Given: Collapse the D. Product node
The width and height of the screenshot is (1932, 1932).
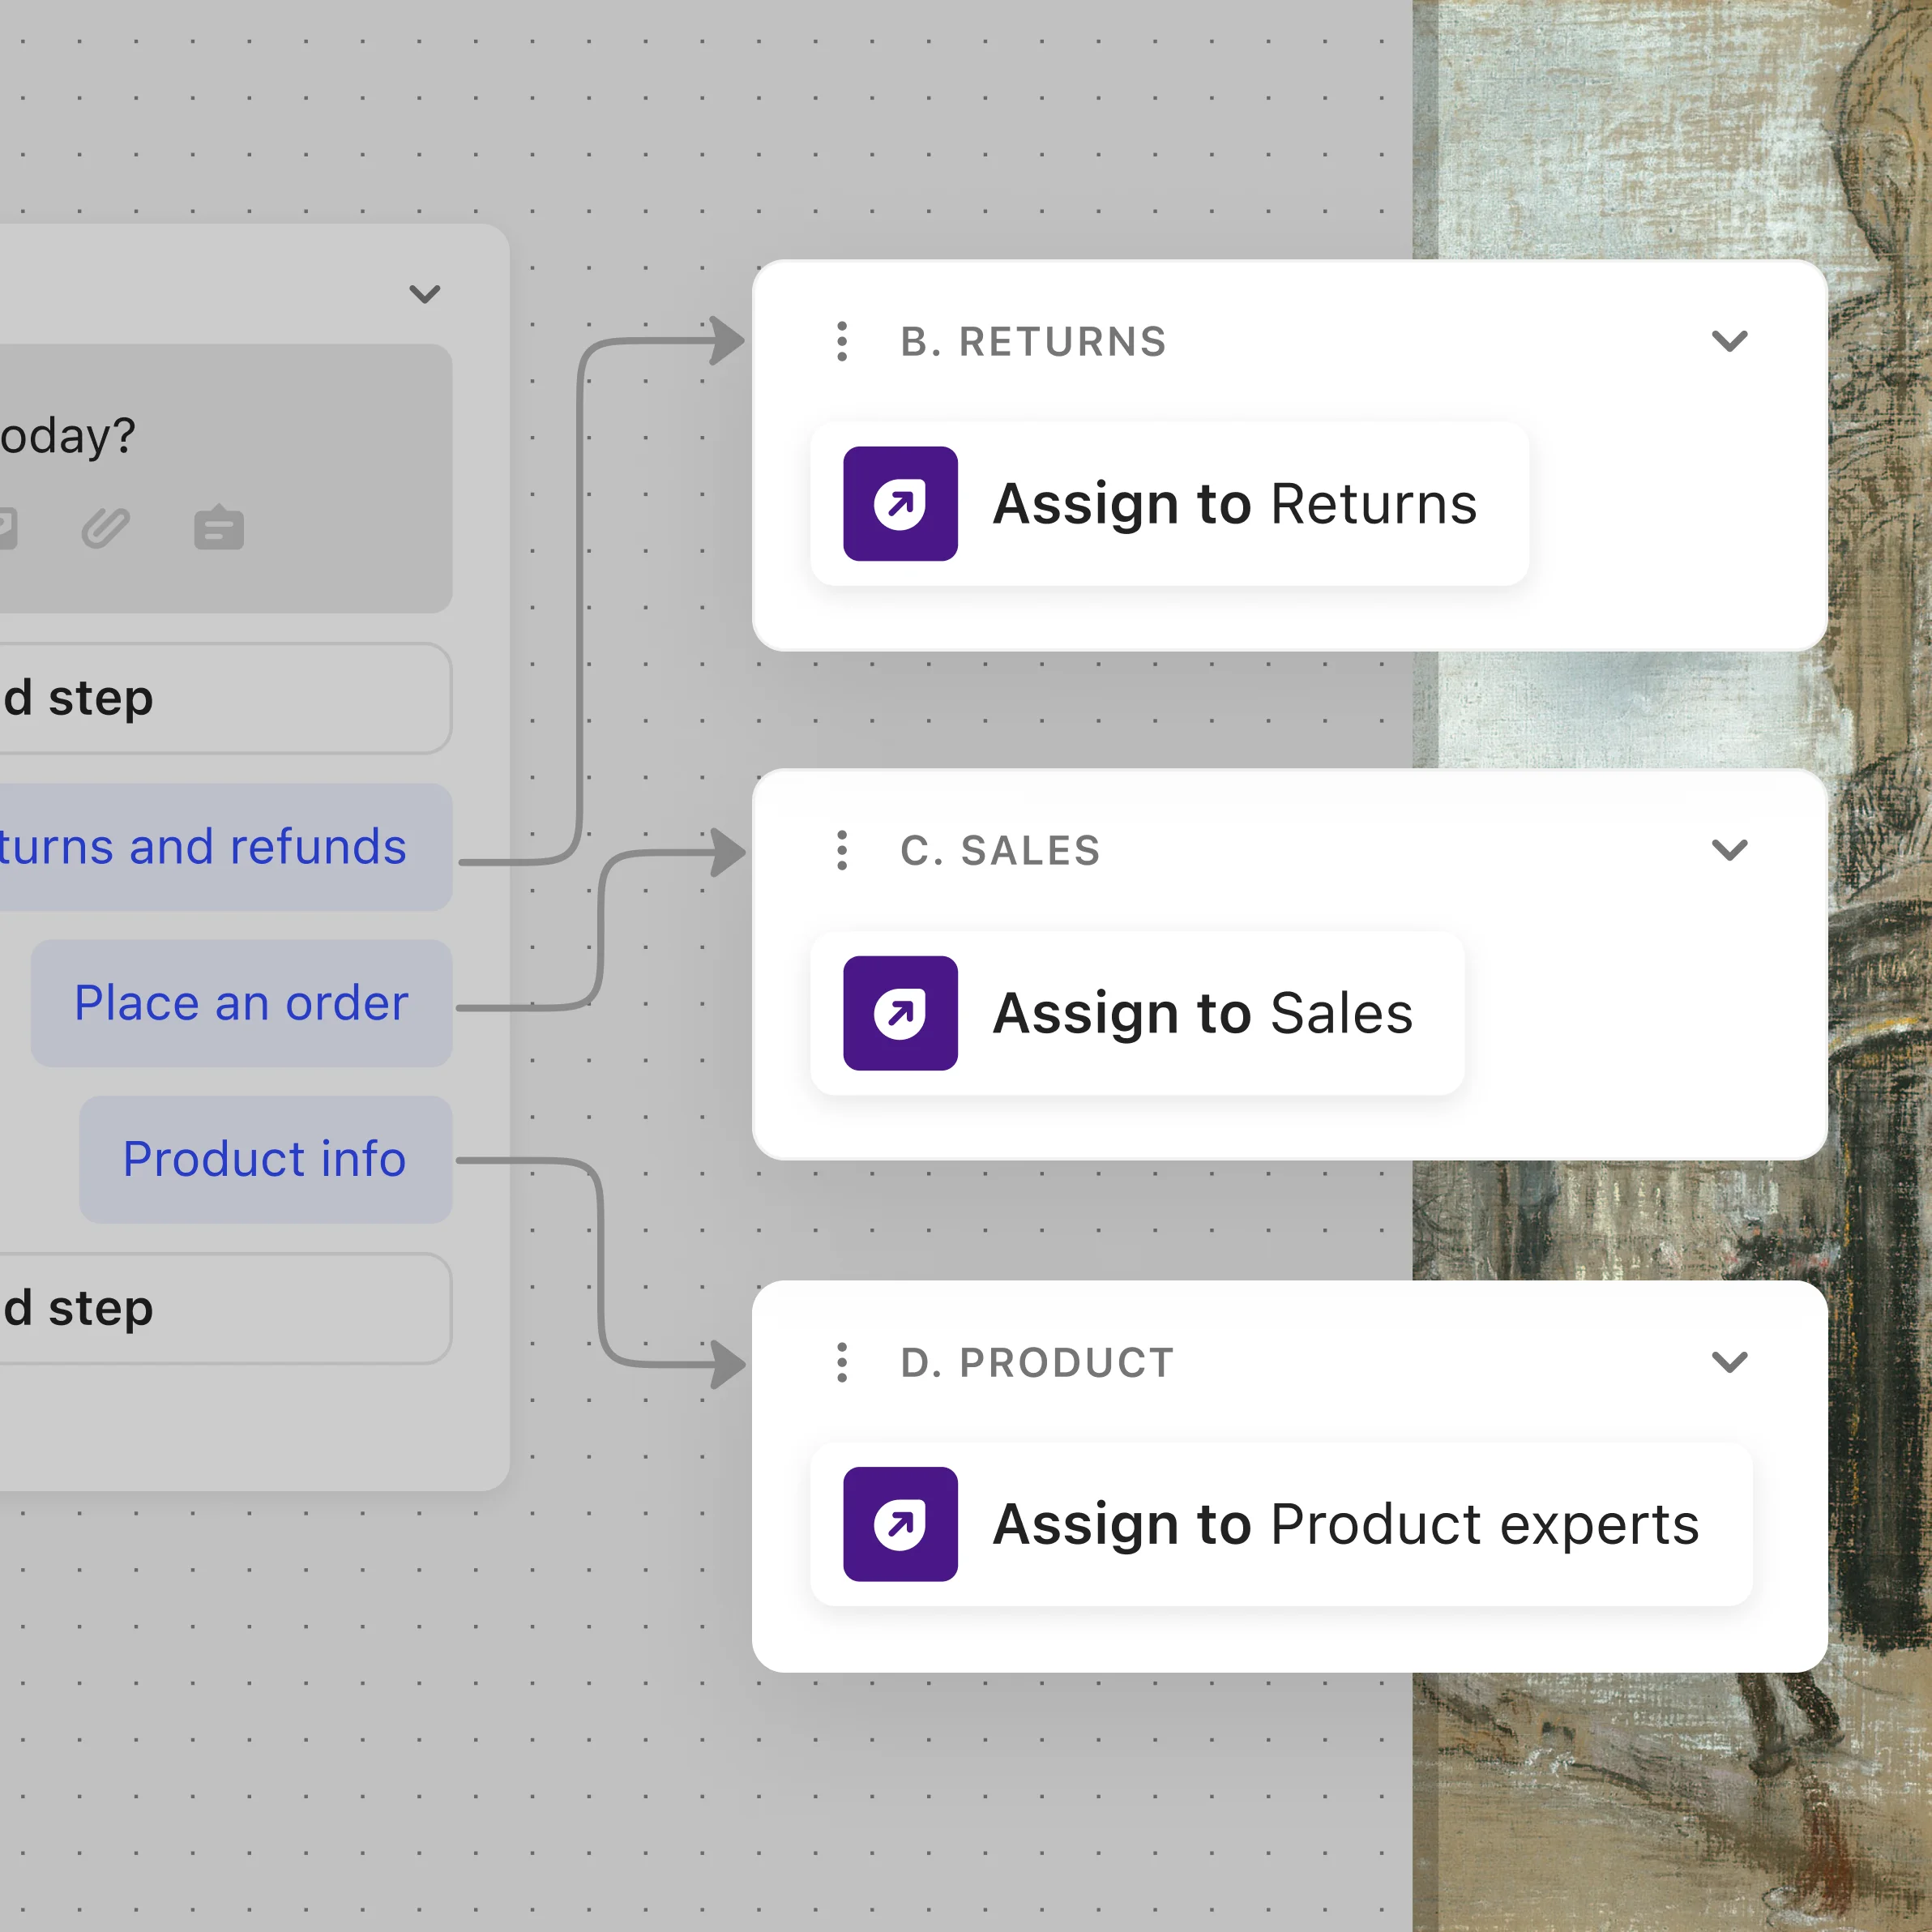Looking at the screenshot, I should point(1729,1361).
